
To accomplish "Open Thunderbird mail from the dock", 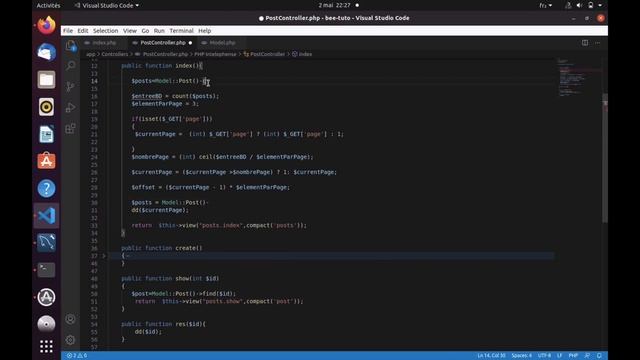I will tap(47, 52).
